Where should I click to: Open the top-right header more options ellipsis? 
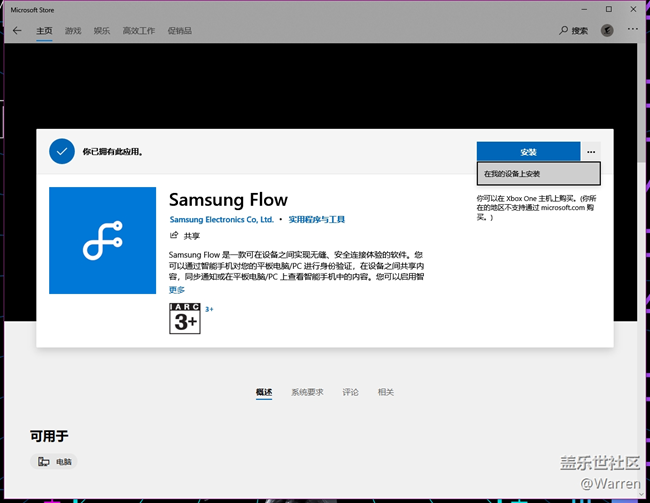click(x=632, y=31)
